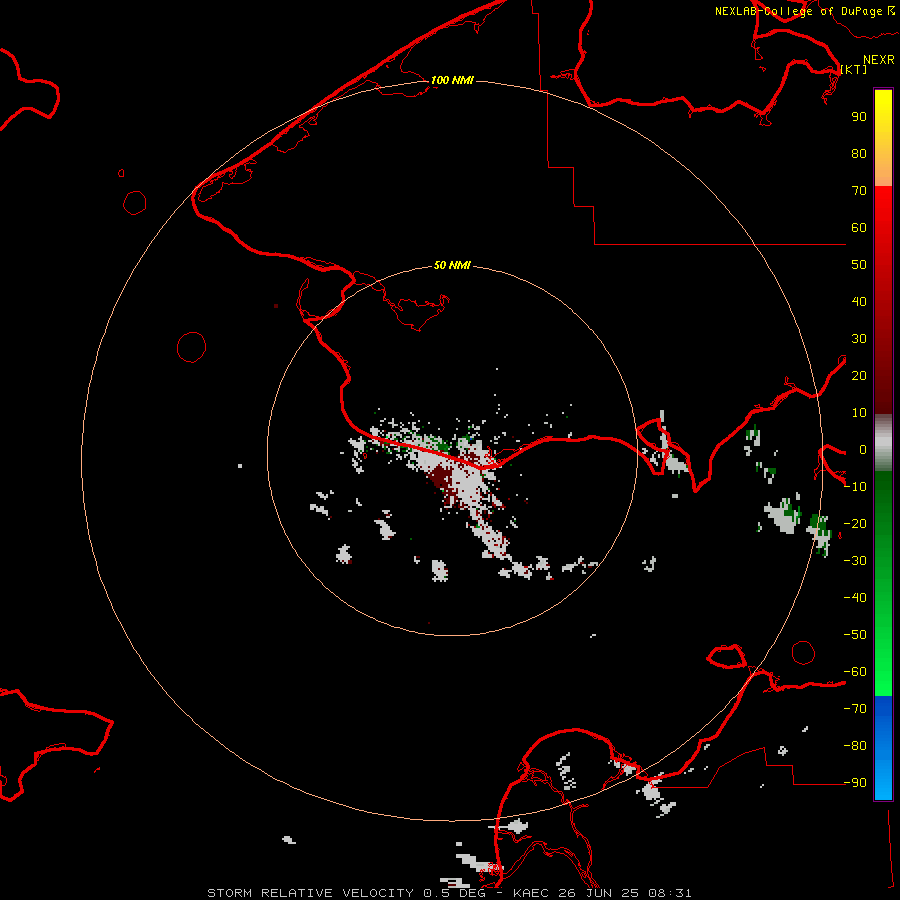The image size is (900, 900).
Task: Click the 30 value on velocity scale
Action: coord(859,339)
